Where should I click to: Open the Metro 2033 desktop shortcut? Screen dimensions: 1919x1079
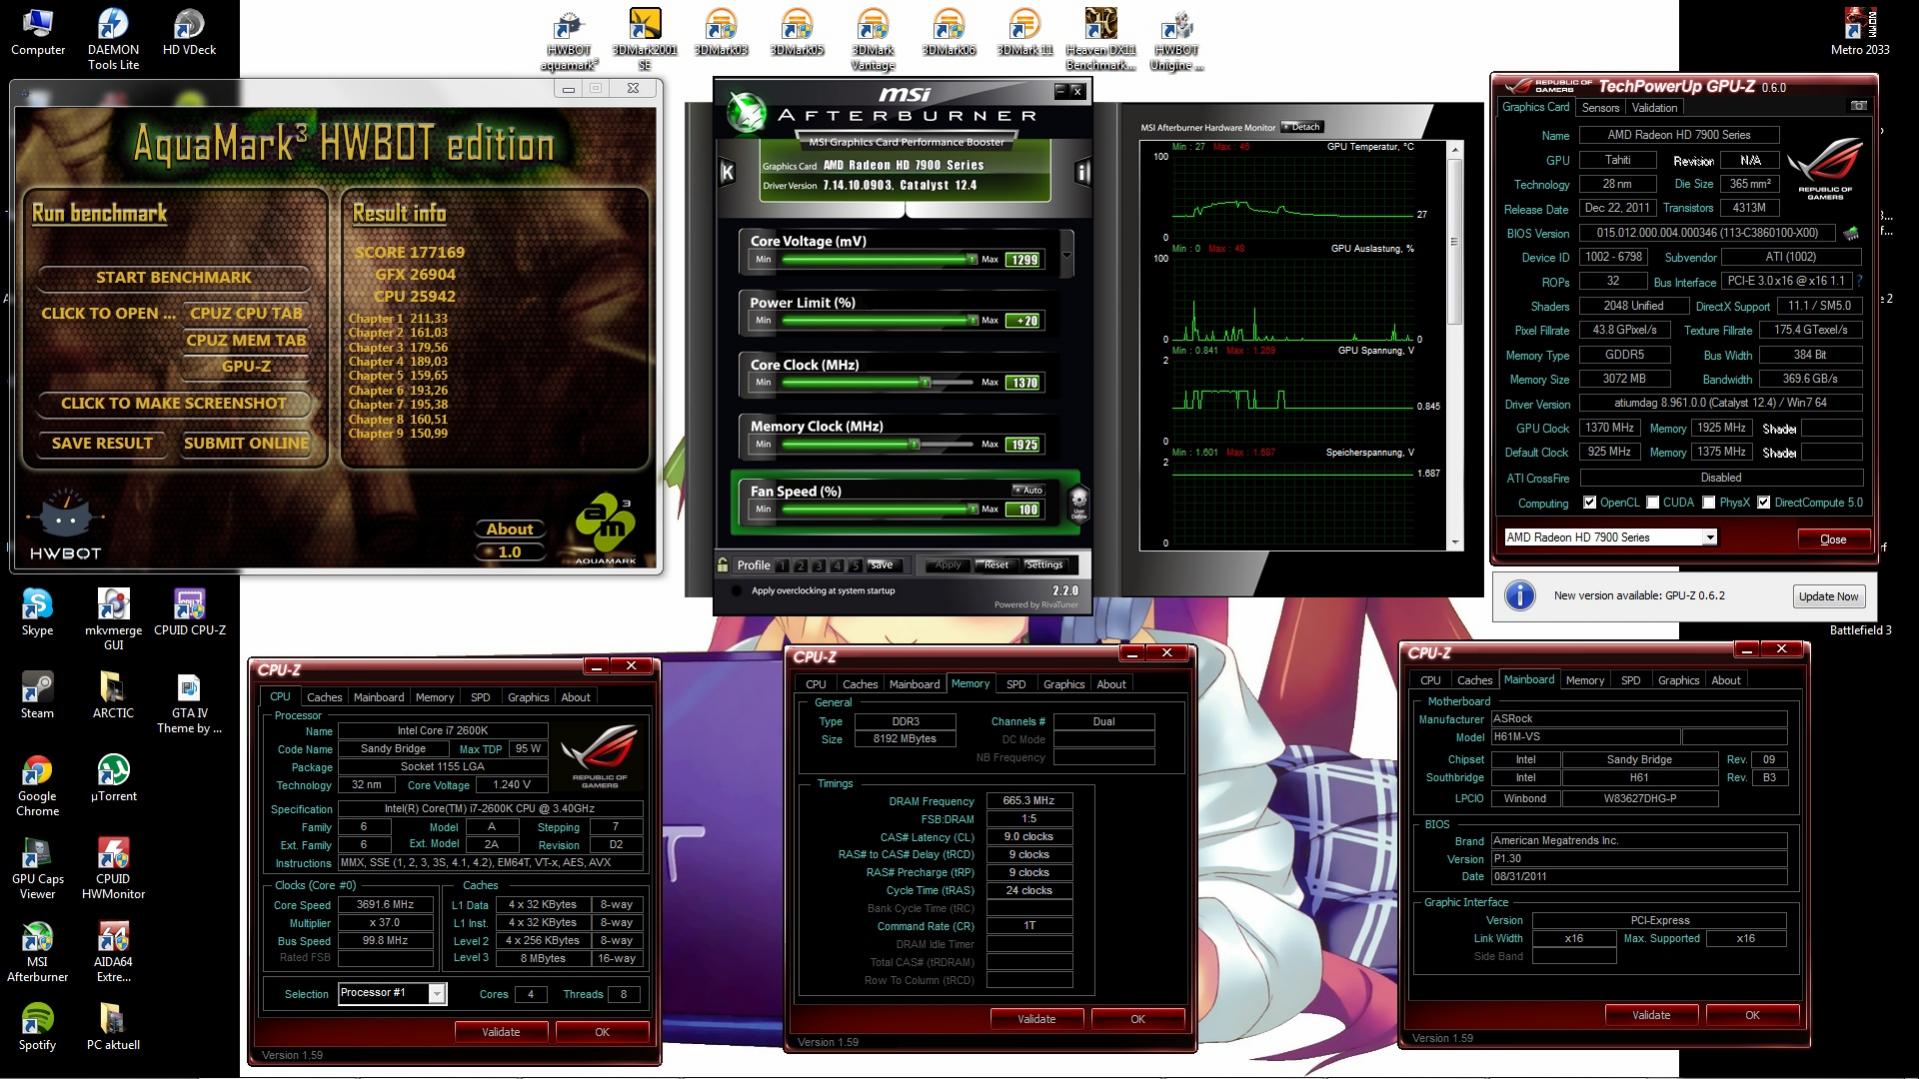tap(1860, 32)
